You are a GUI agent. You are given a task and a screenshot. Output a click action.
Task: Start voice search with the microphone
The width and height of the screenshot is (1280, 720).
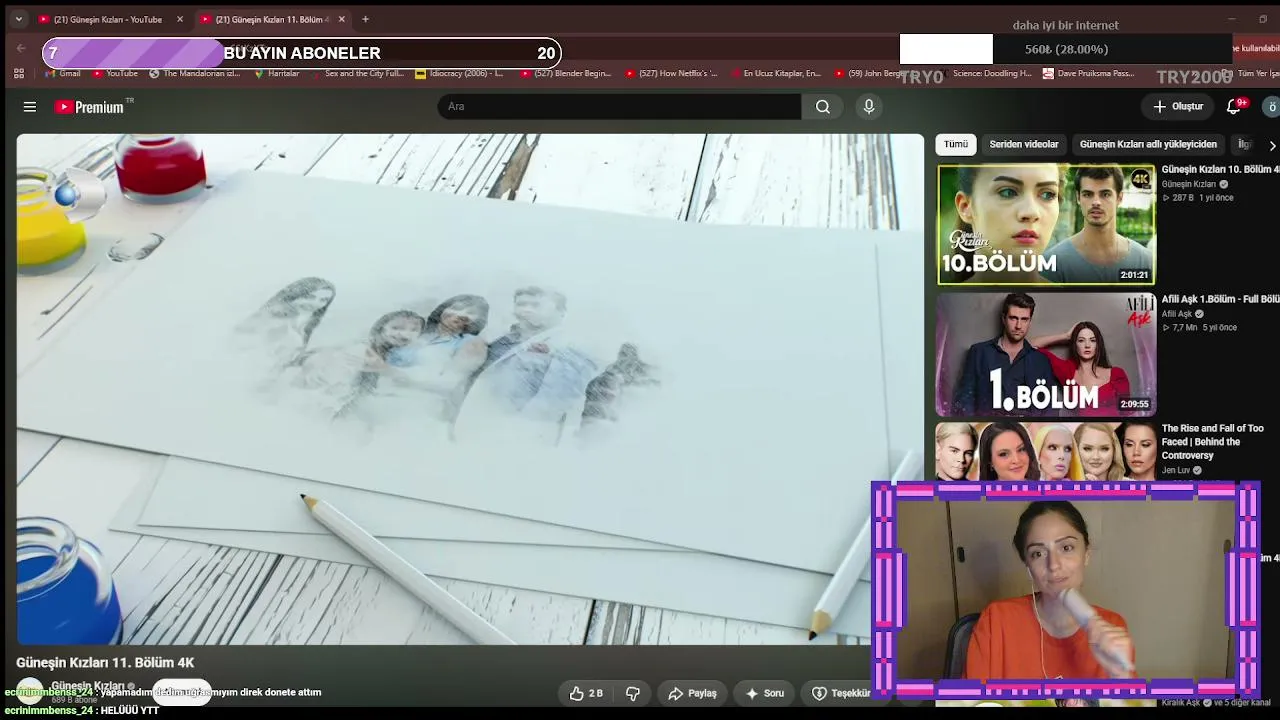coord(869,107)
